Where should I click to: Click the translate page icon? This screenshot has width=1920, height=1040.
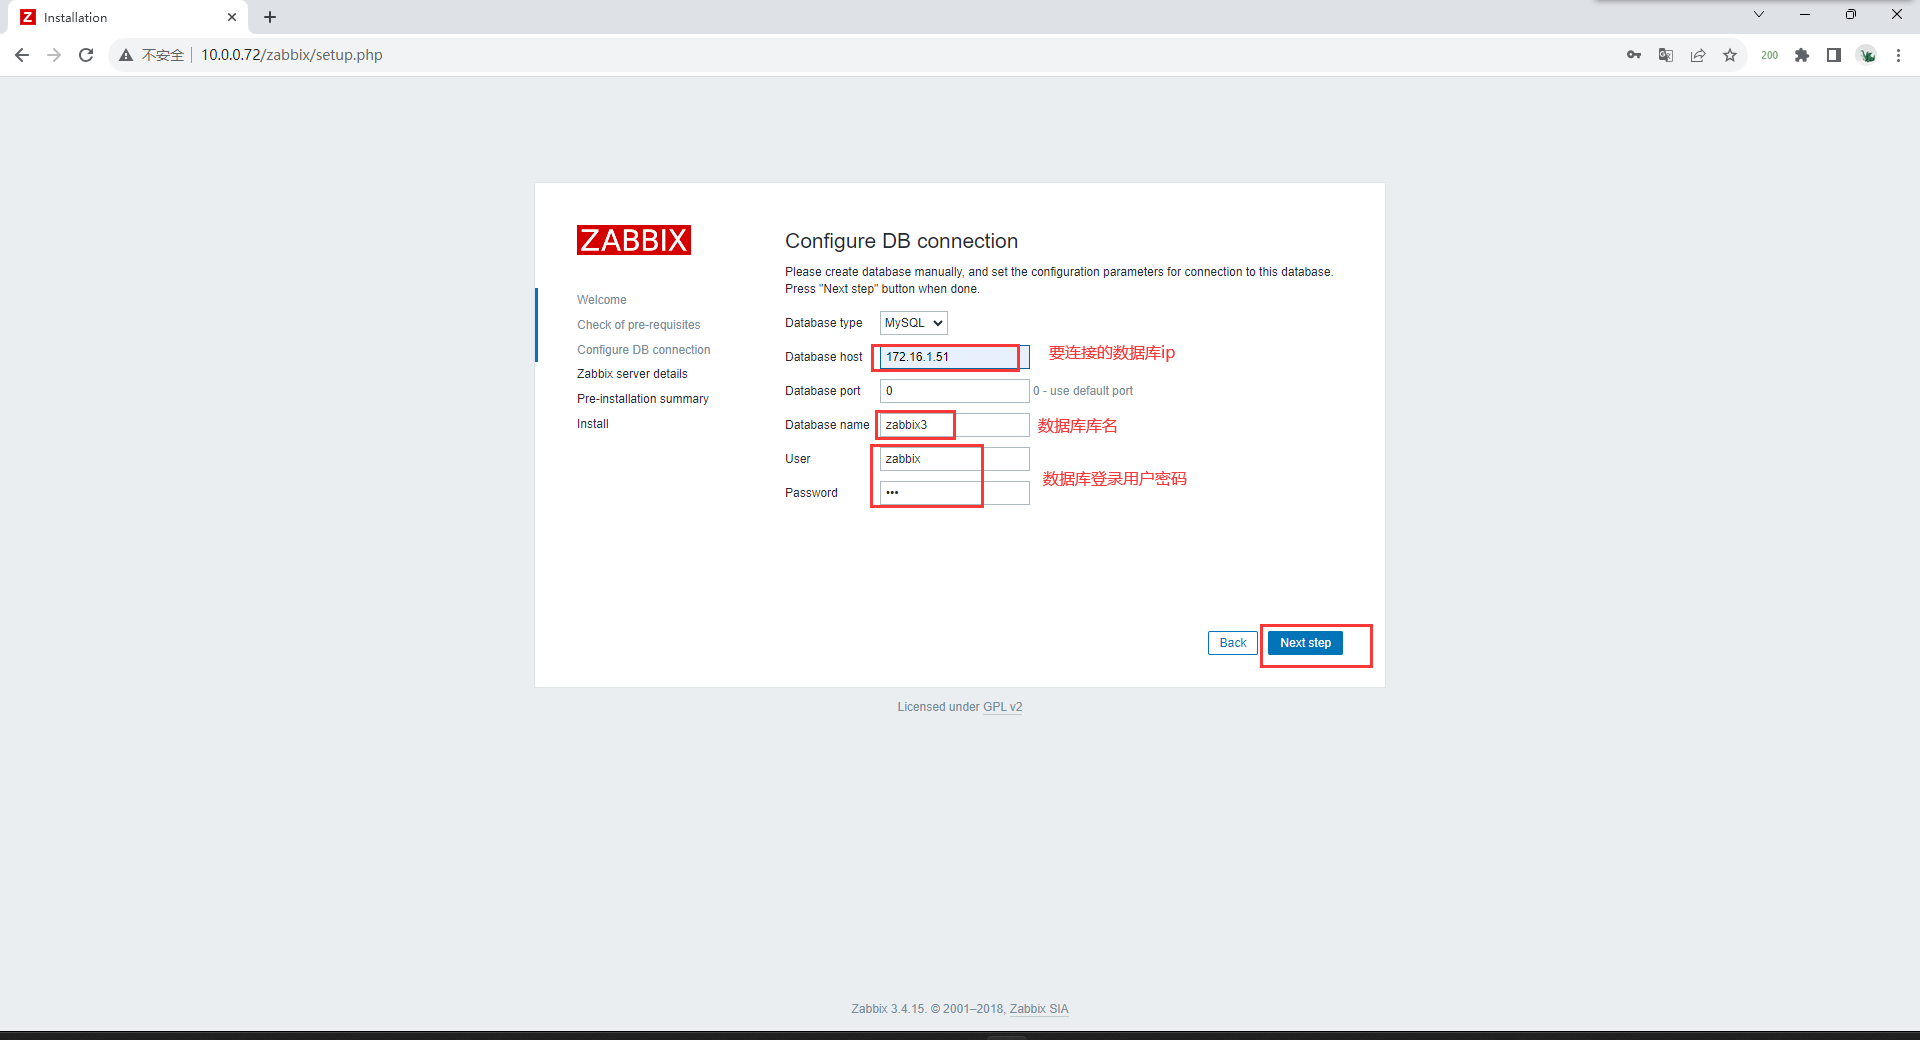[1666, 55]
